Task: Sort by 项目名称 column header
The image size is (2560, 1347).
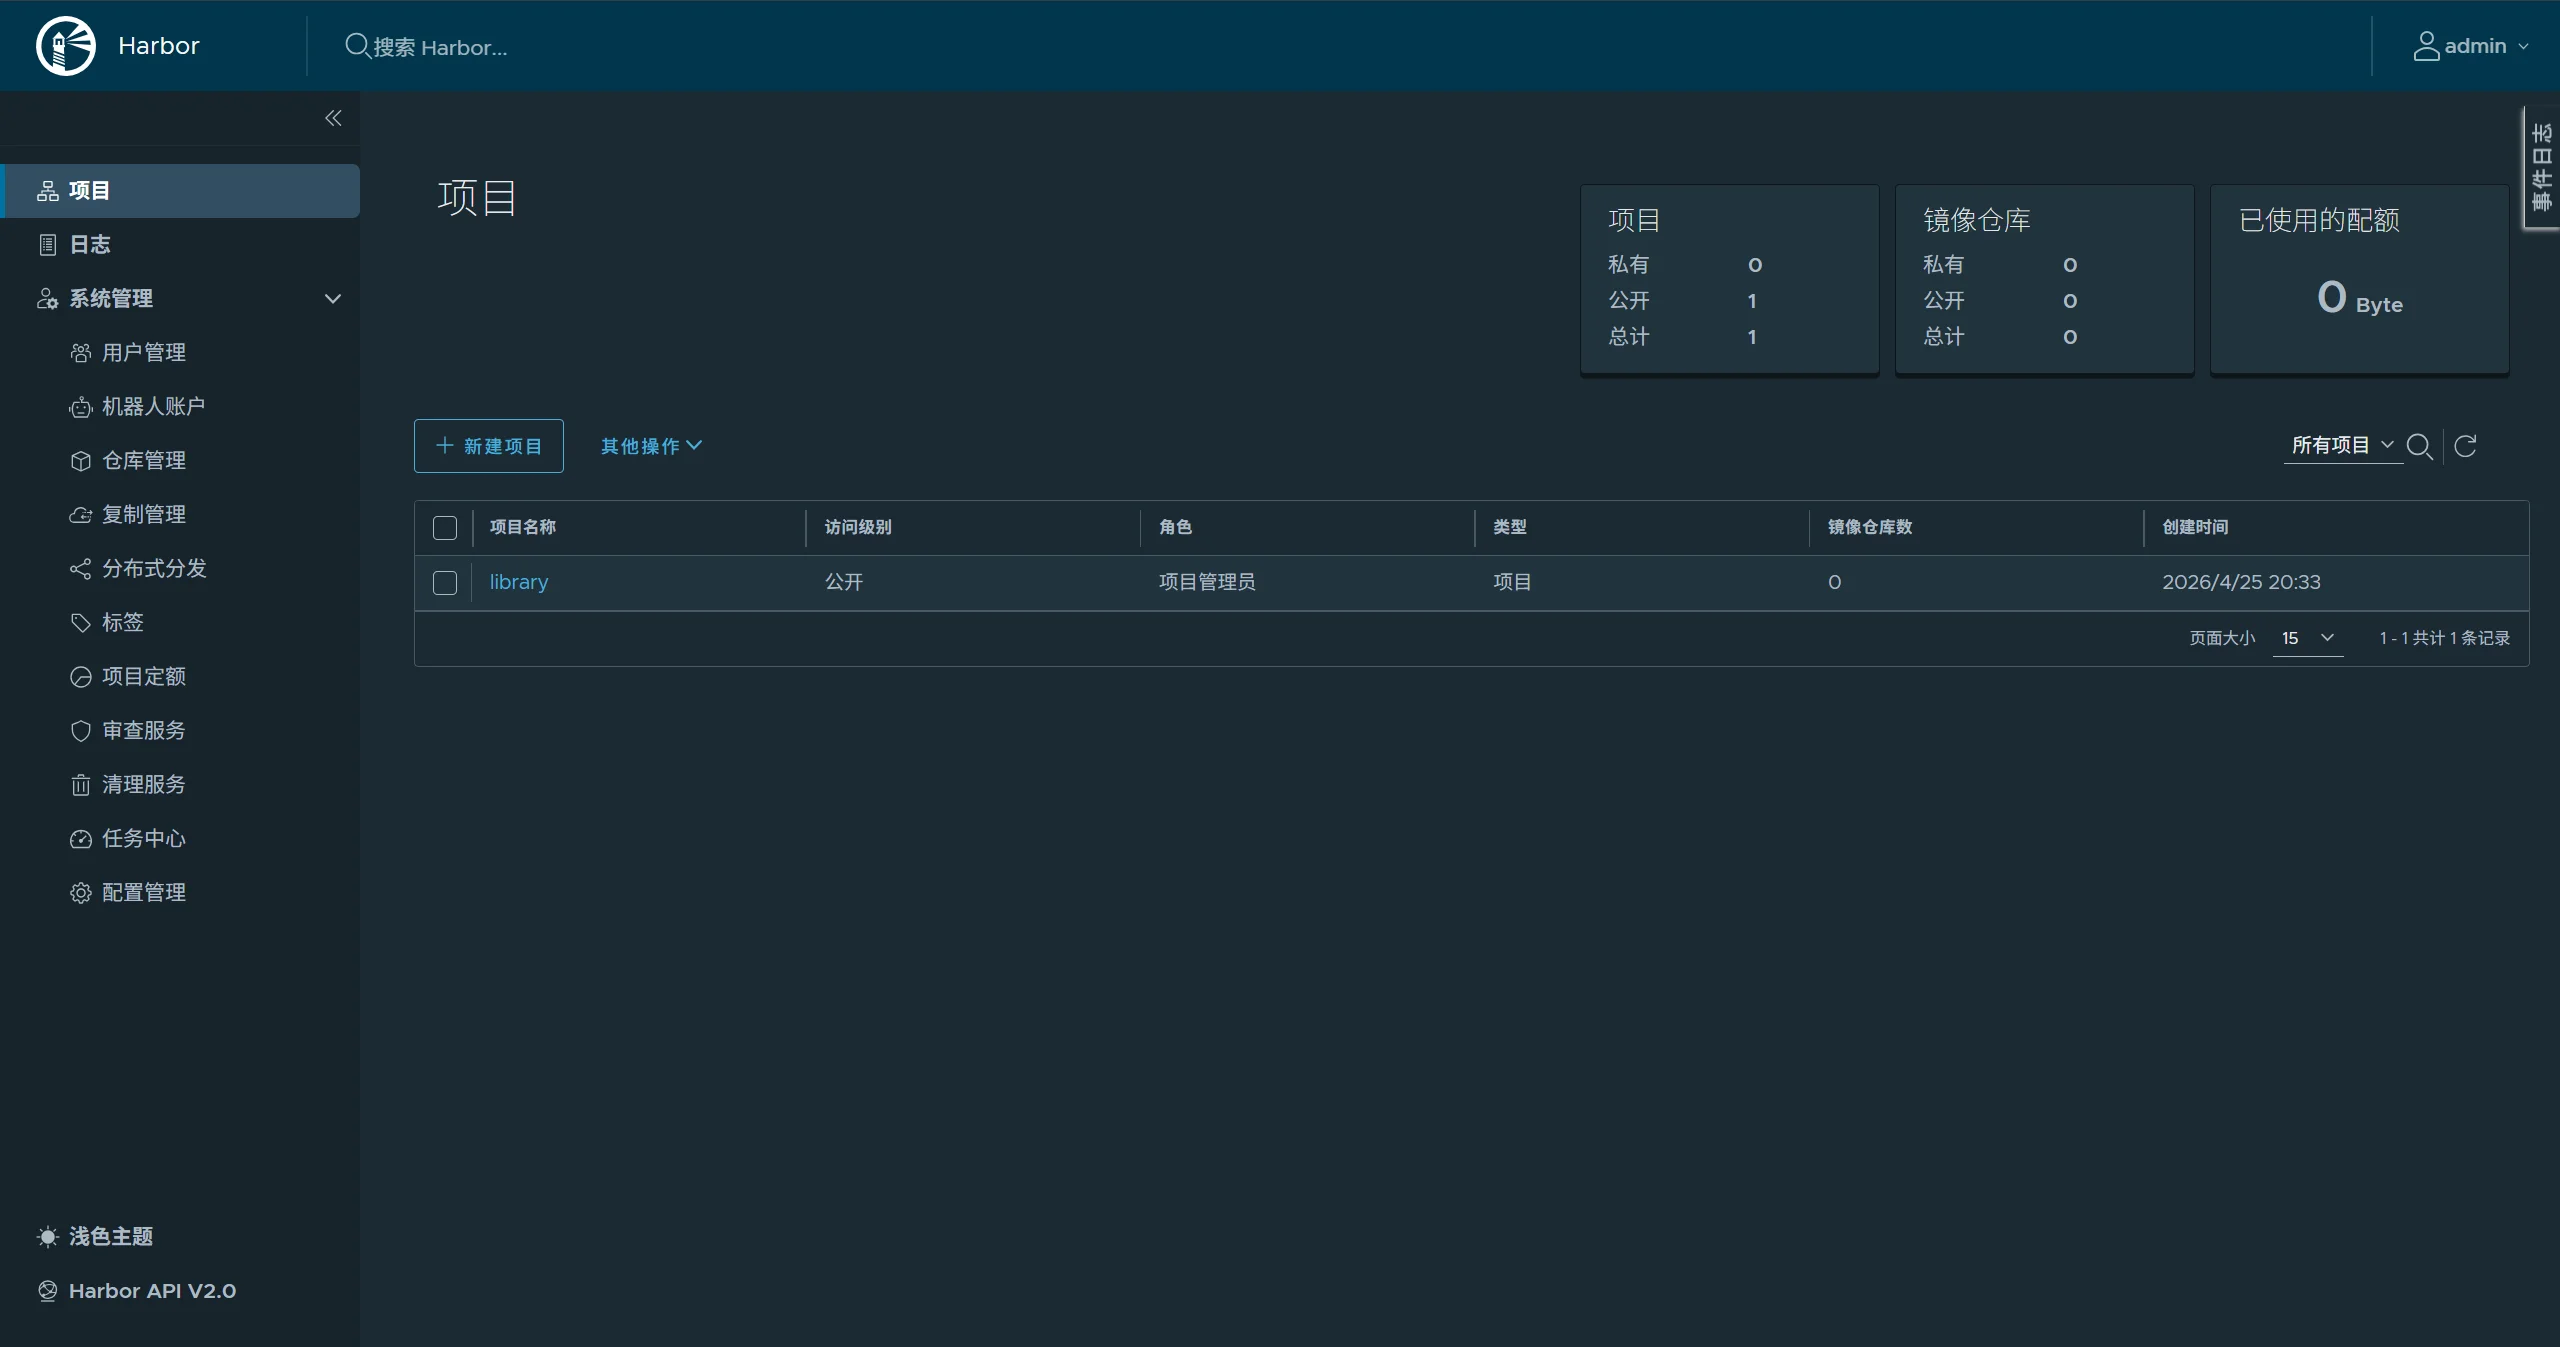Action: [x=522, y=527]
